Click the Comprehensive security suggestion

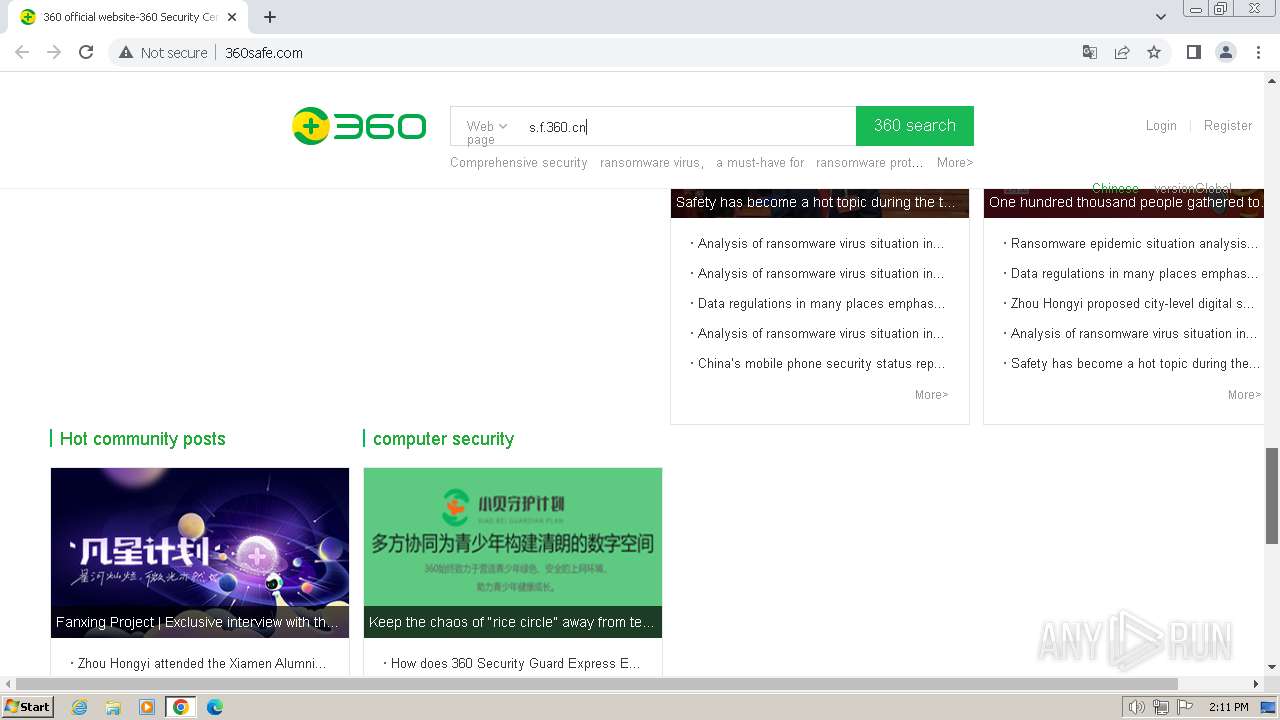tap(519, 162)
